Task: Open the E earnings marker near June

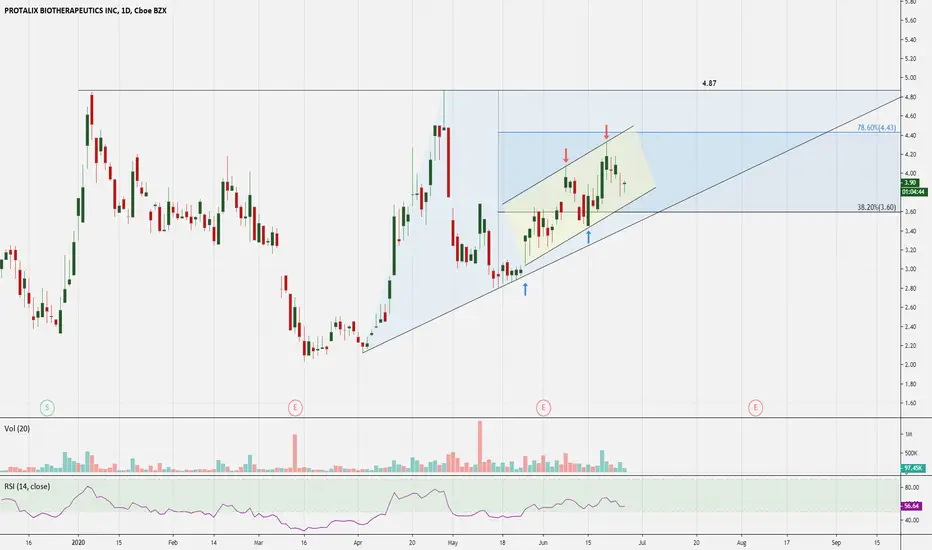Action: pyautogui.click(x=543, y=408)
